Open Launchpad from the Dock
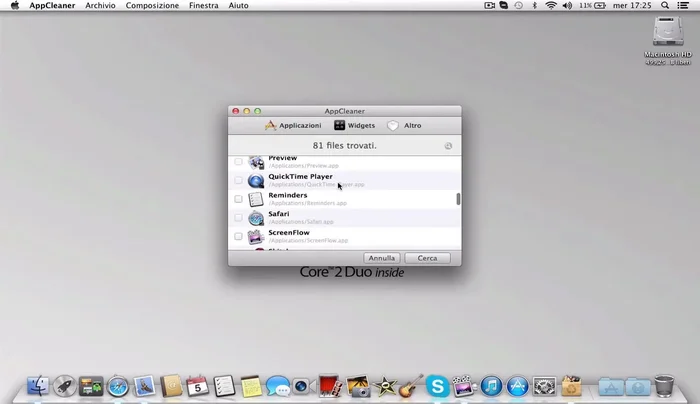The width and height of the screenshot is (700, 404). [65, 386]
